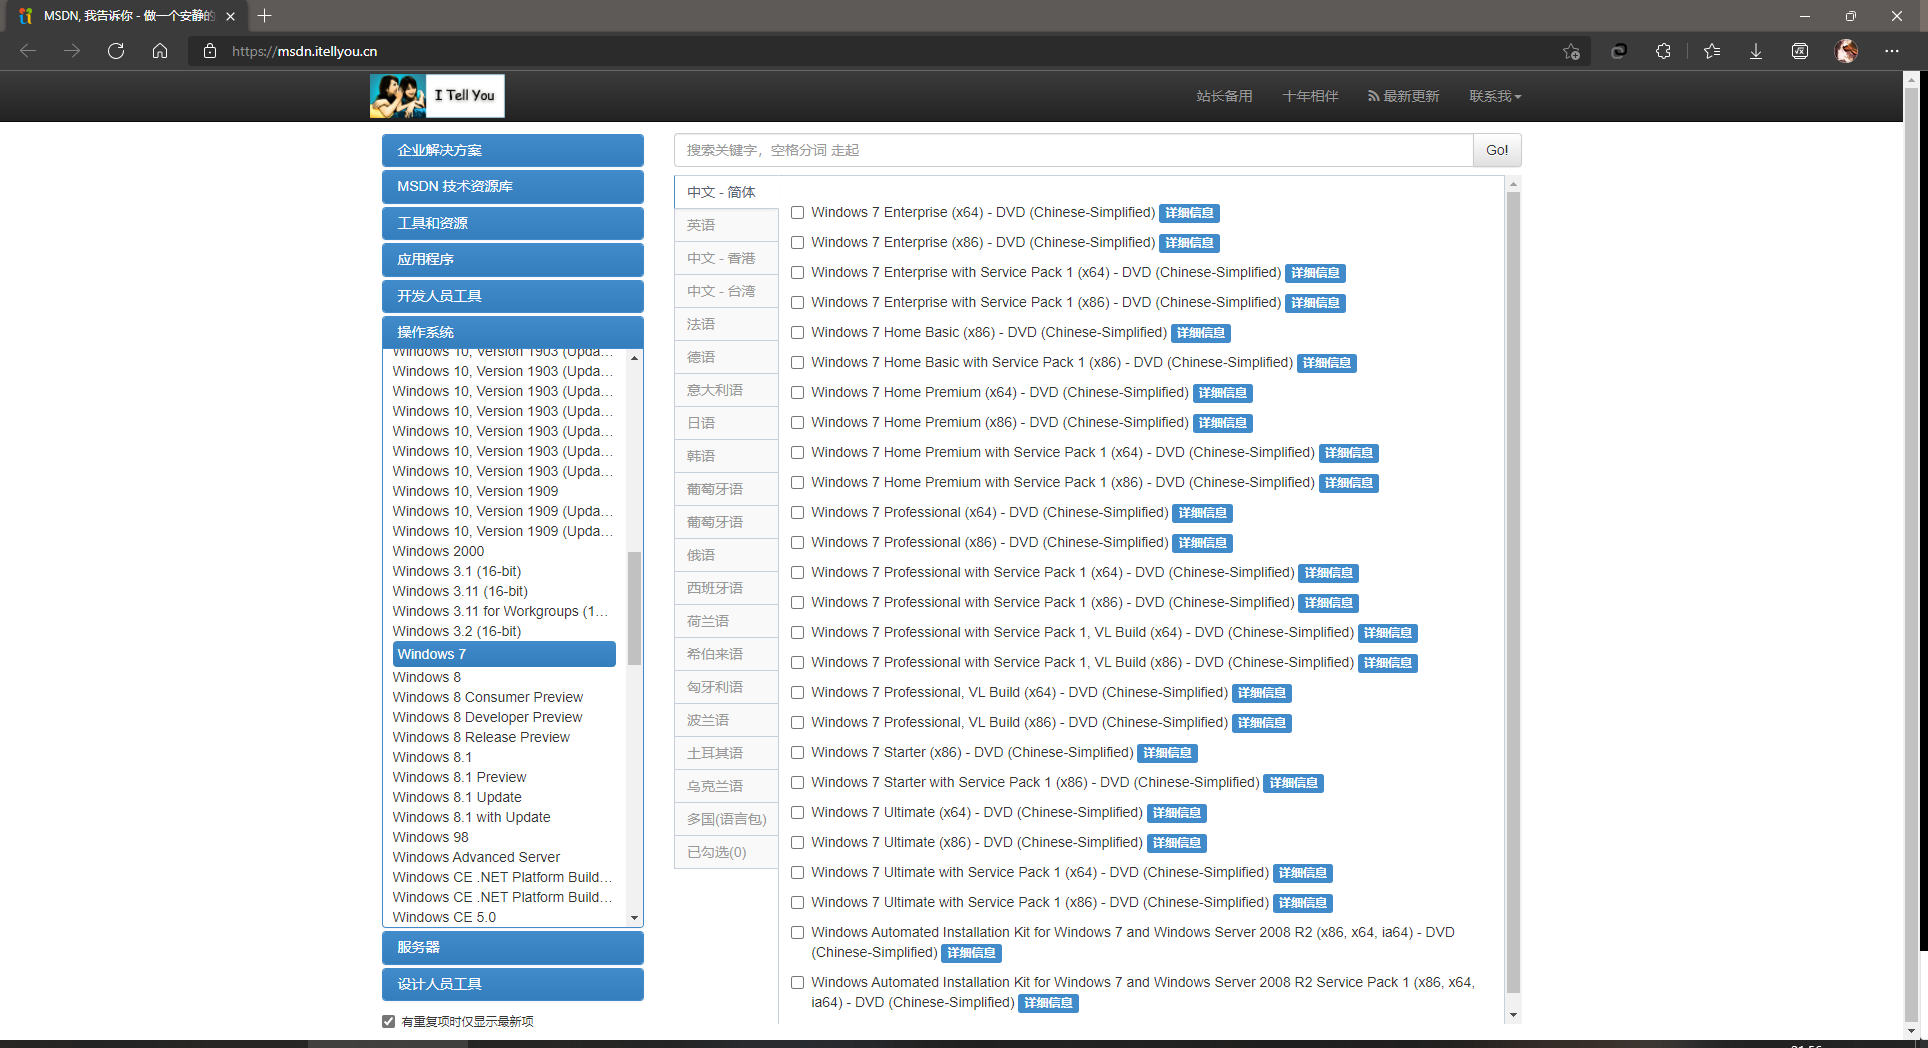
Task: Reload the page with refresh icon
Action: point(116,51)
